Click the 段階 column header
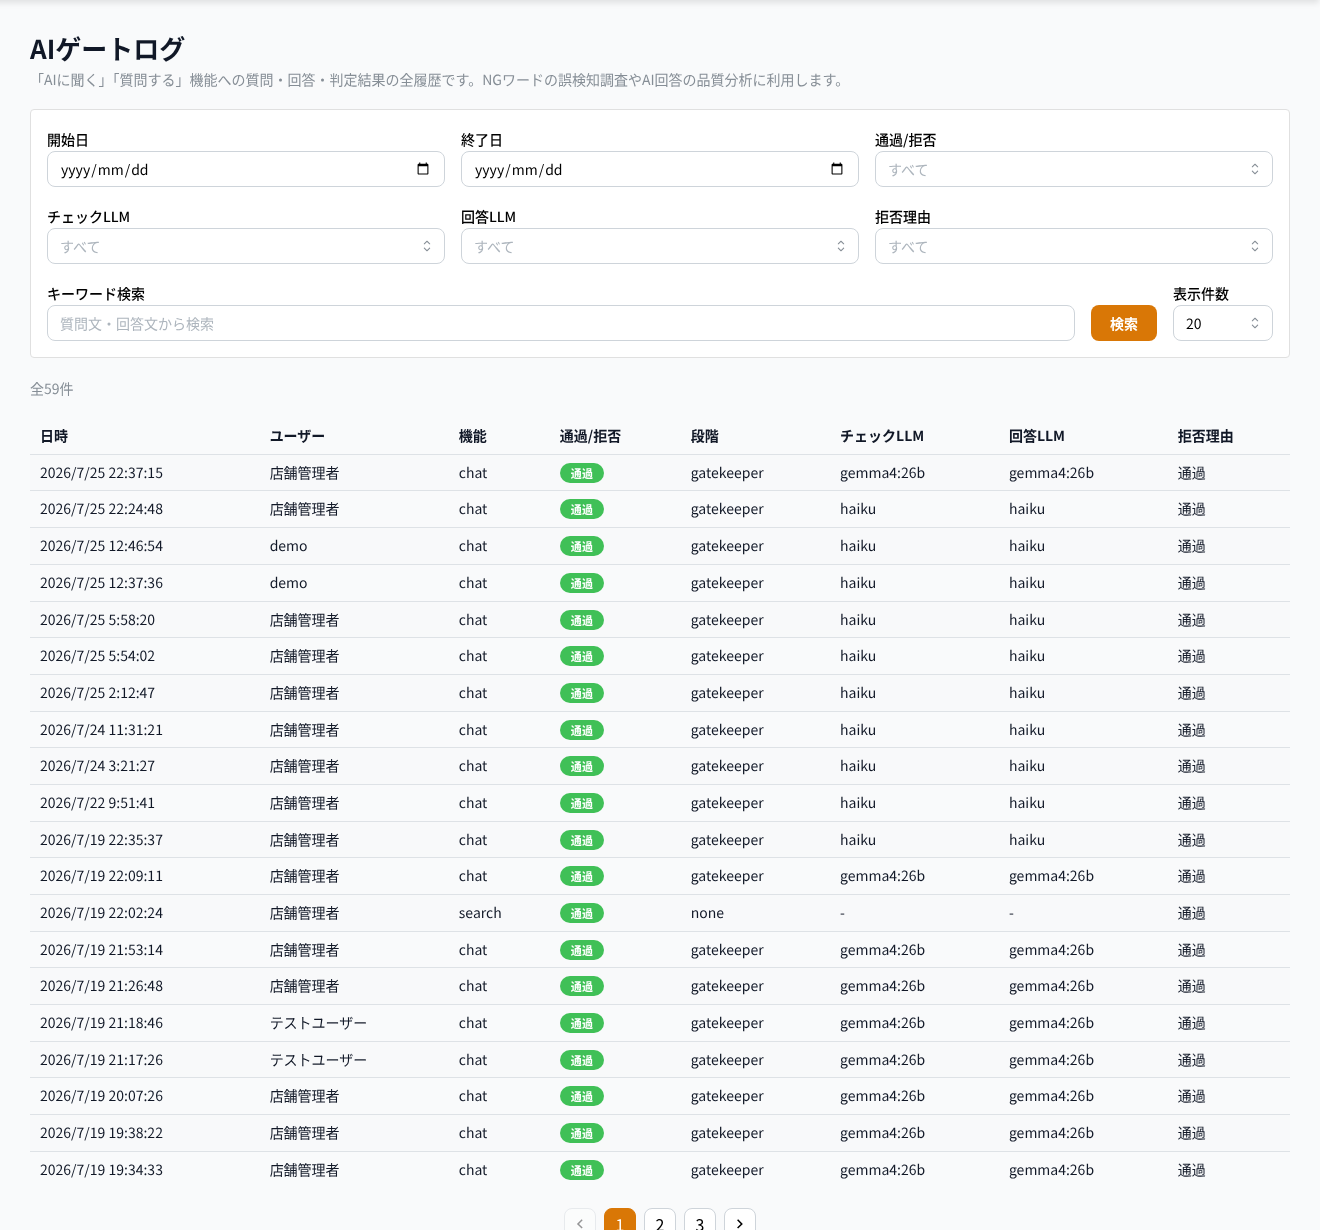Viewport: 1320px width, 1230px height. 705,436
